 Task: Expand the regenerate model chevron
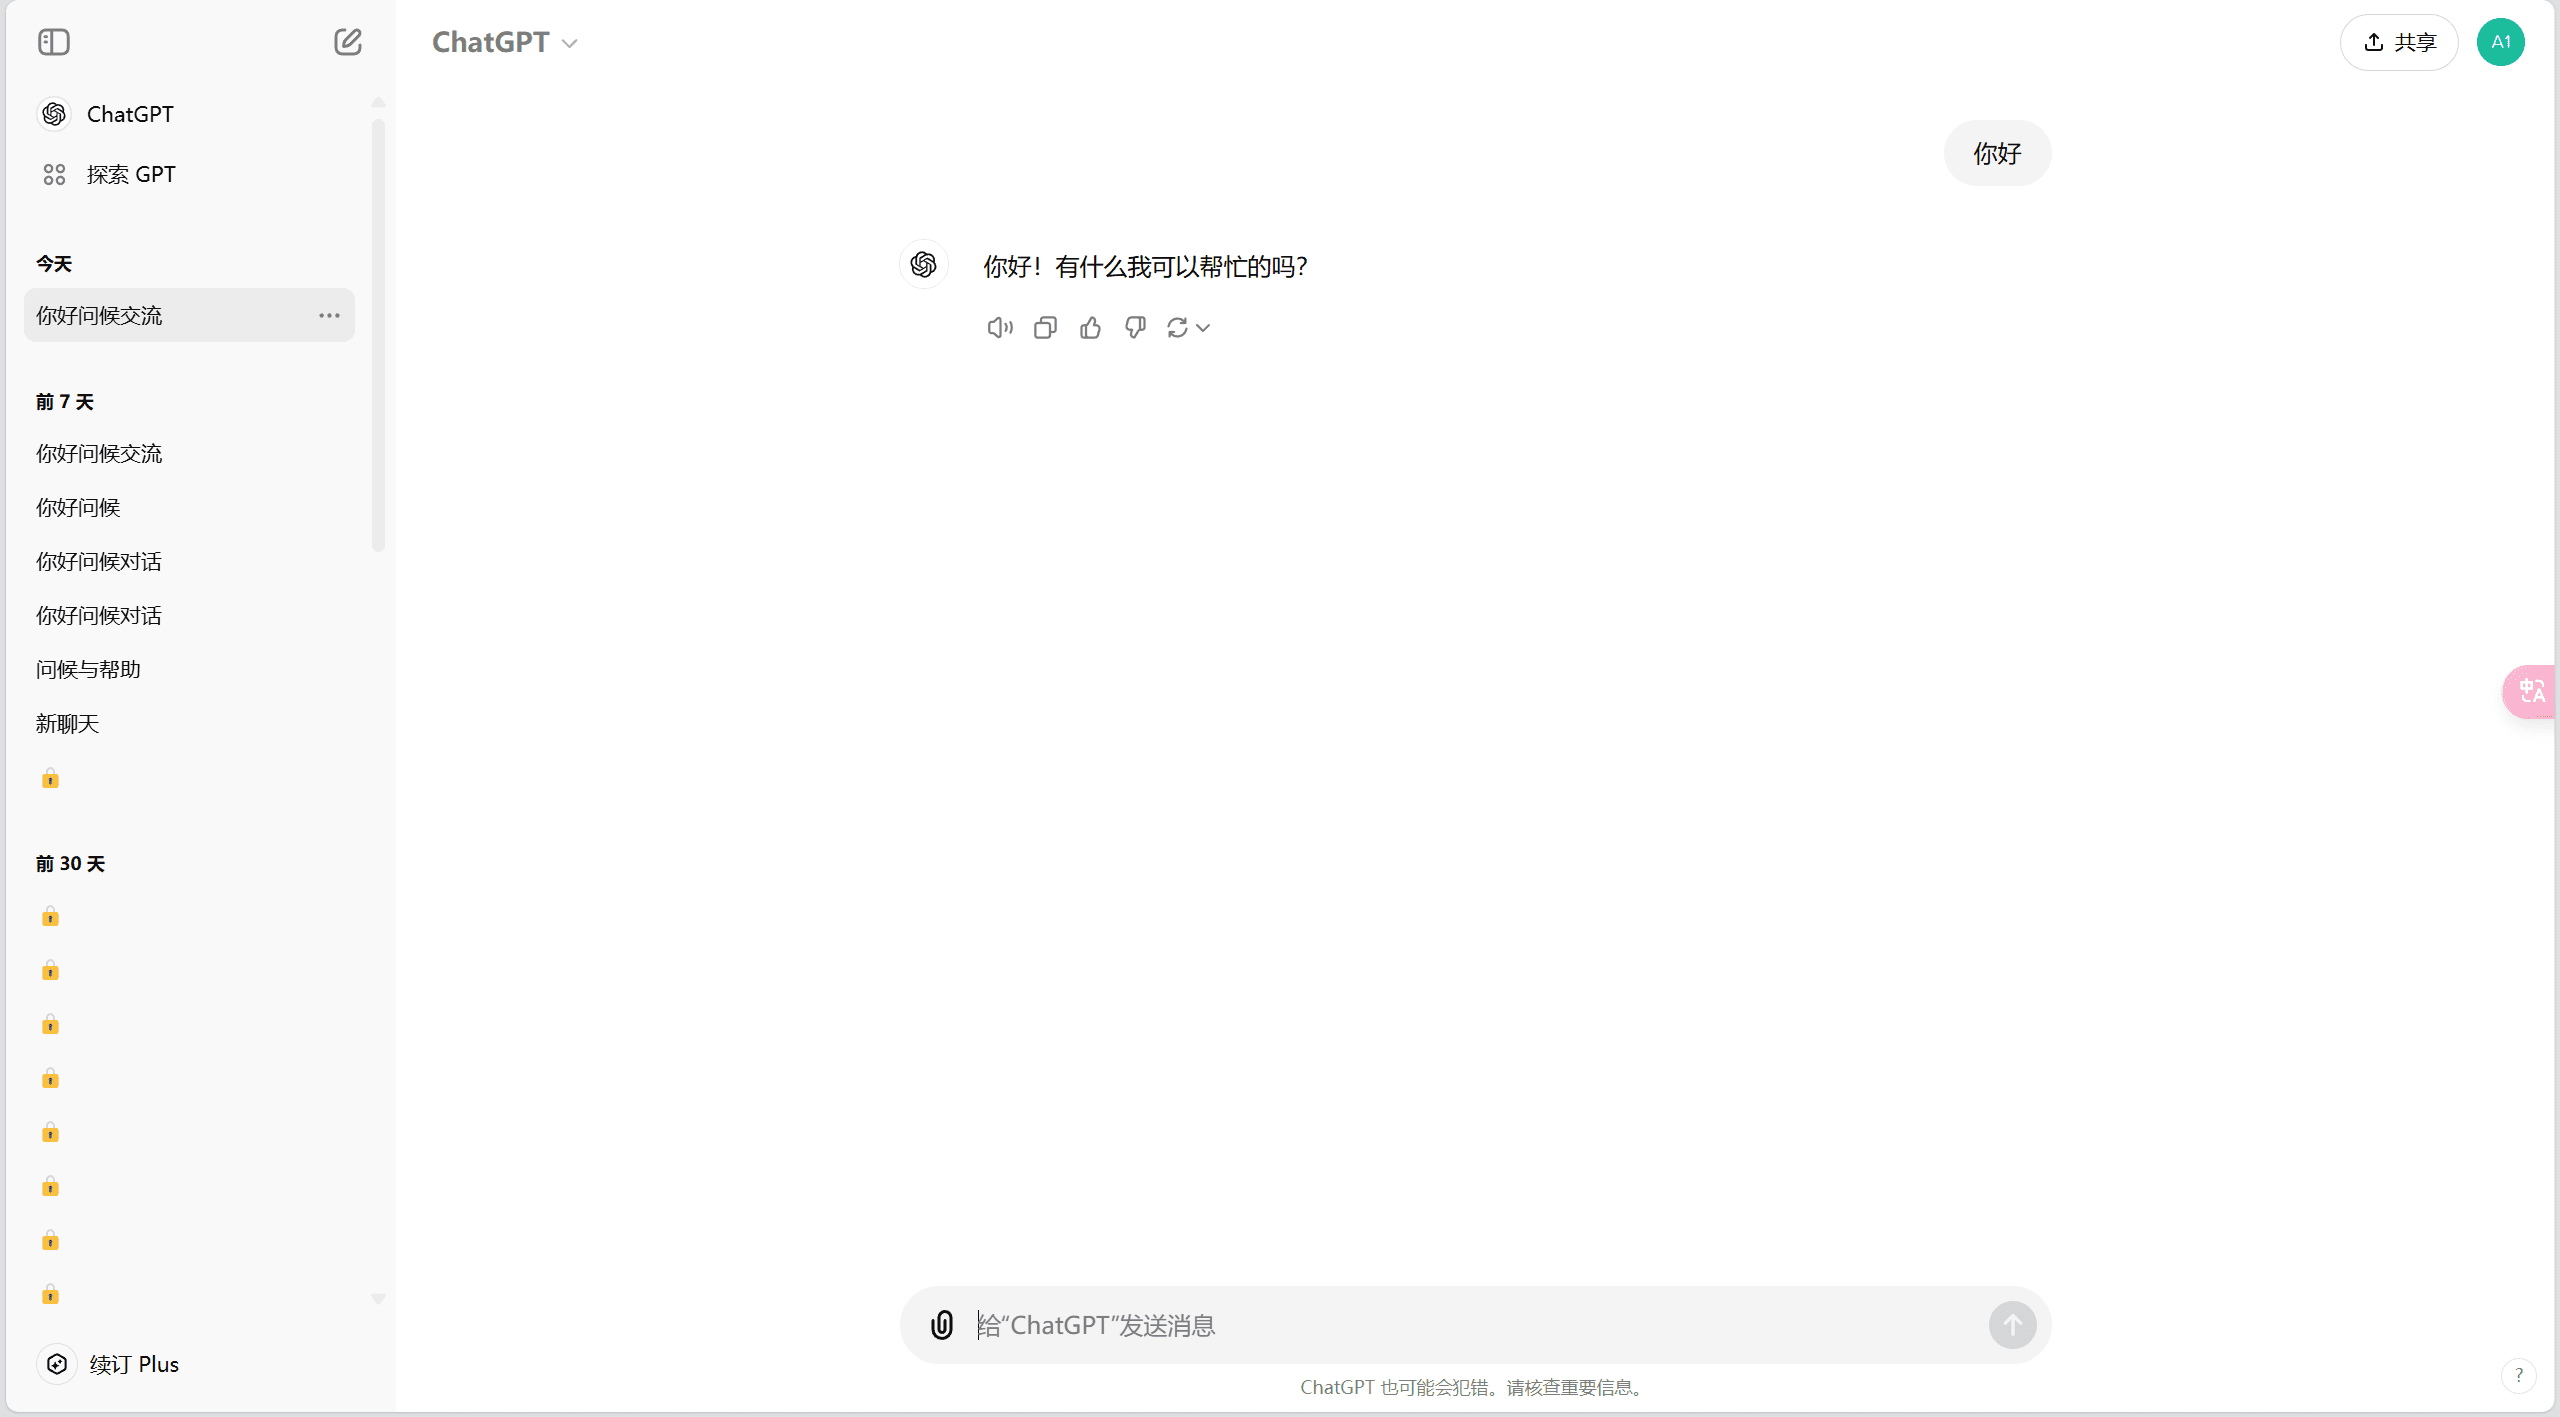pyautogui.click(x=1203, y=327)
